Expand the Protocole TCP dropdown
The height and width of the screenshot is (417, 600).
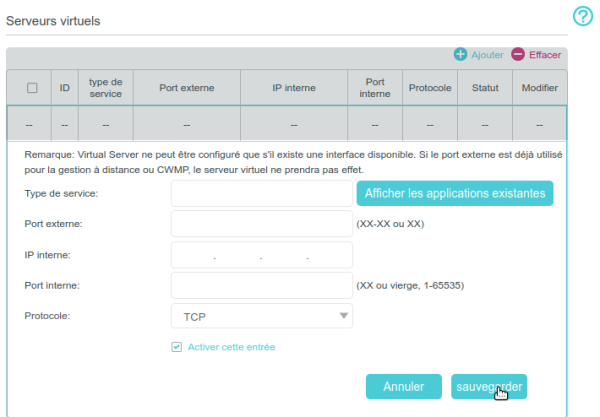(262, 316)
